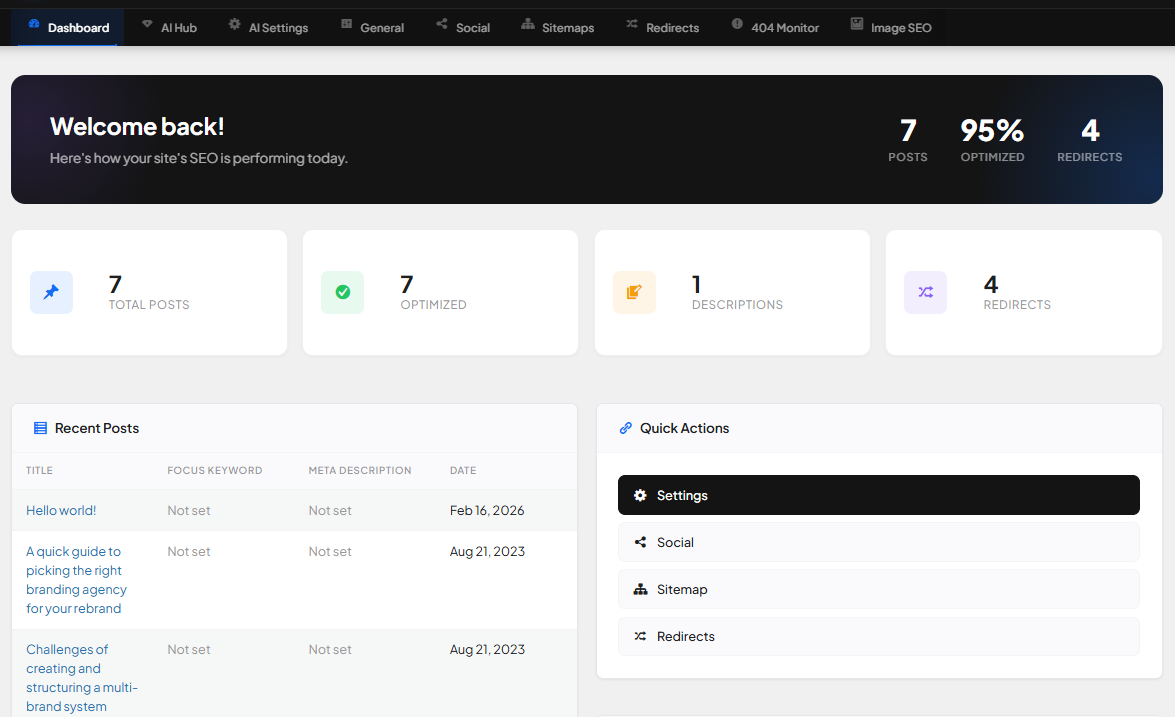Click the sitemap icon on the Sitemap quick action

639,588
